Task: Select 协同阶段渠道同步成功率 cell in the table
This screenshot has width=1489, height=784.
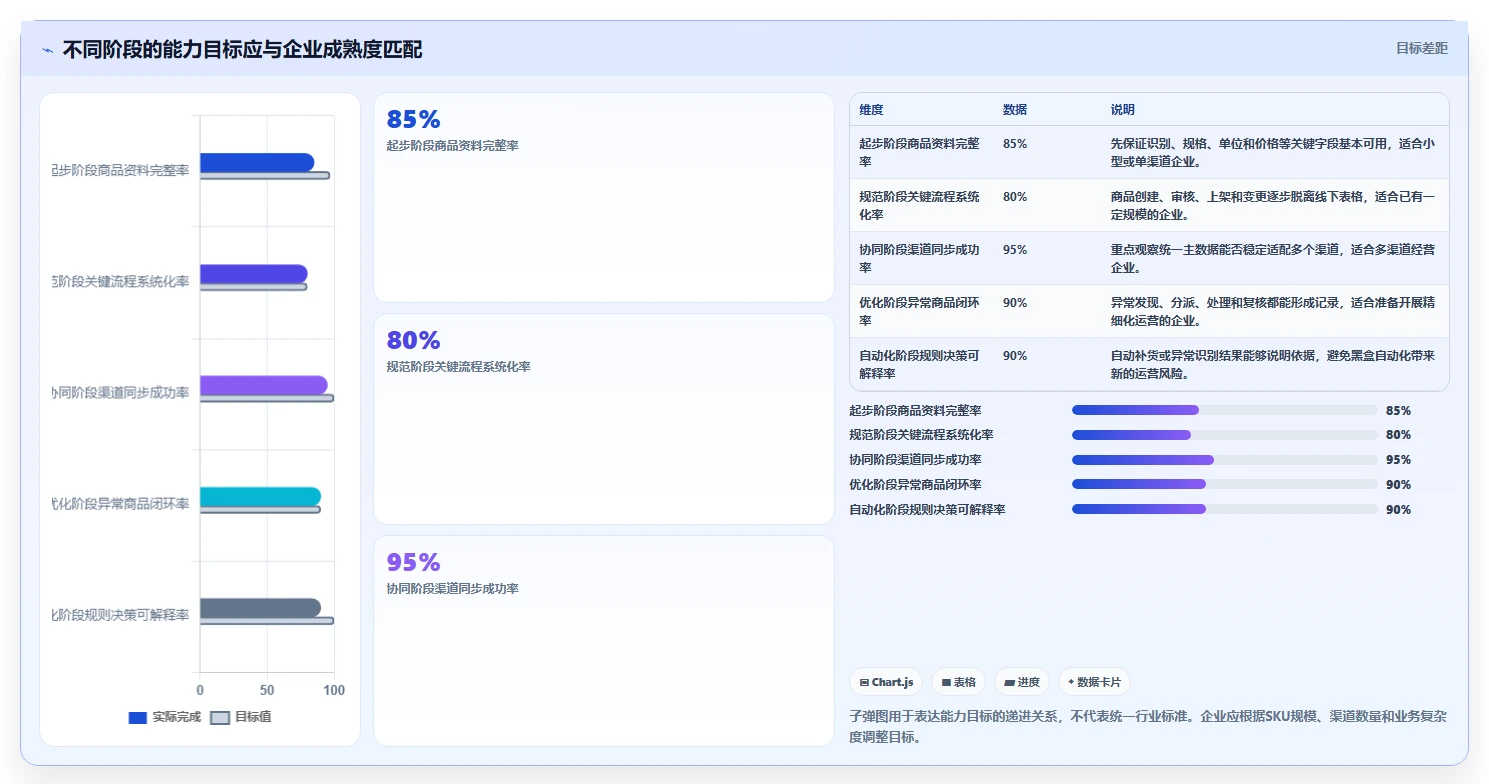Action: click(919, 258)
